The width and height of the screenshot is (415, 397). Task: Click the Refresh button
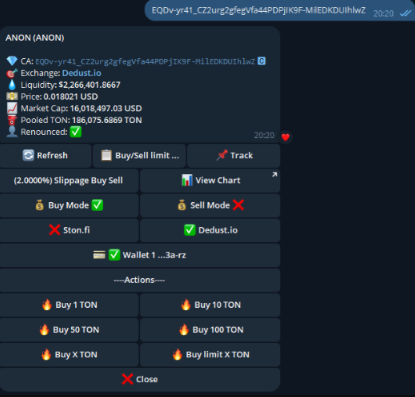tap(45, 156)
